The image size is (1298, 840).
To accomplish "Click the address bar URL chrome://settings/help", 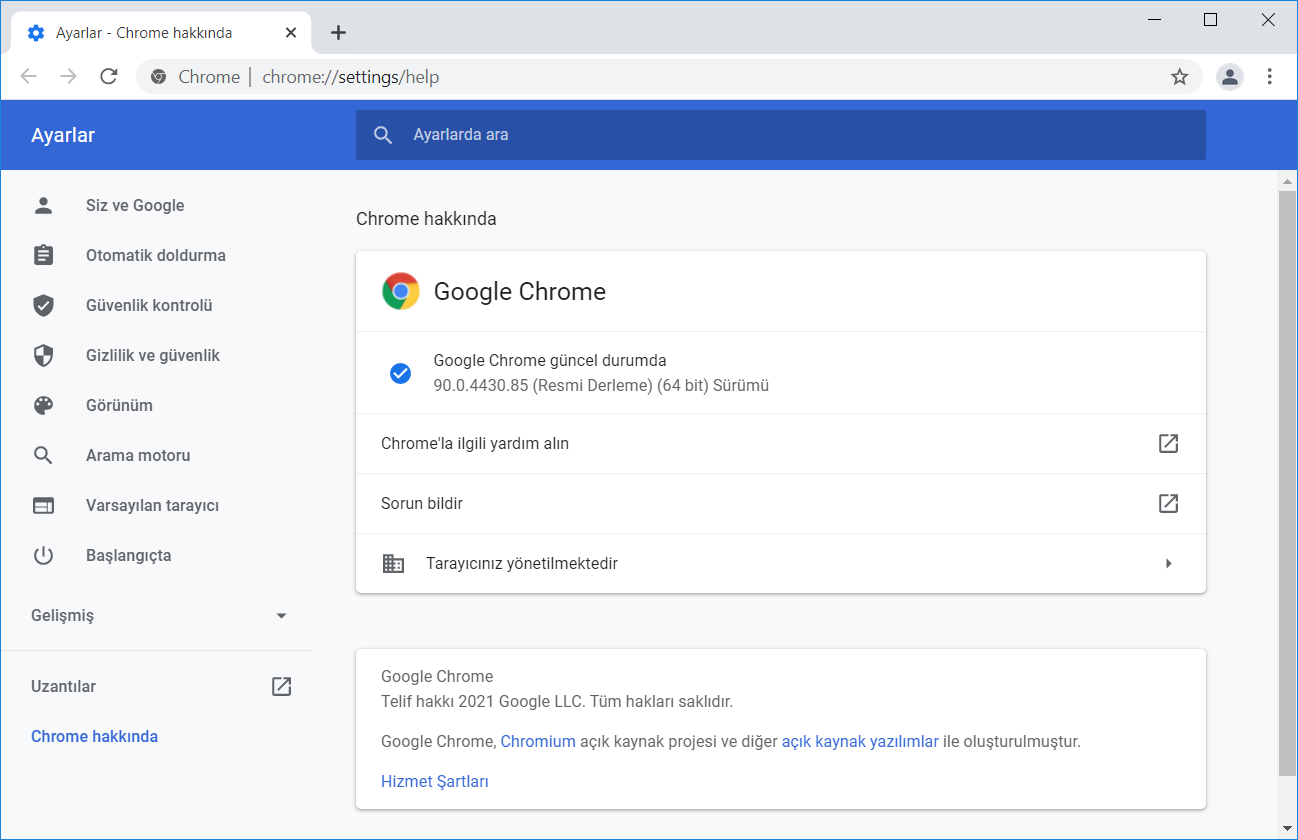I will point(350,77).
